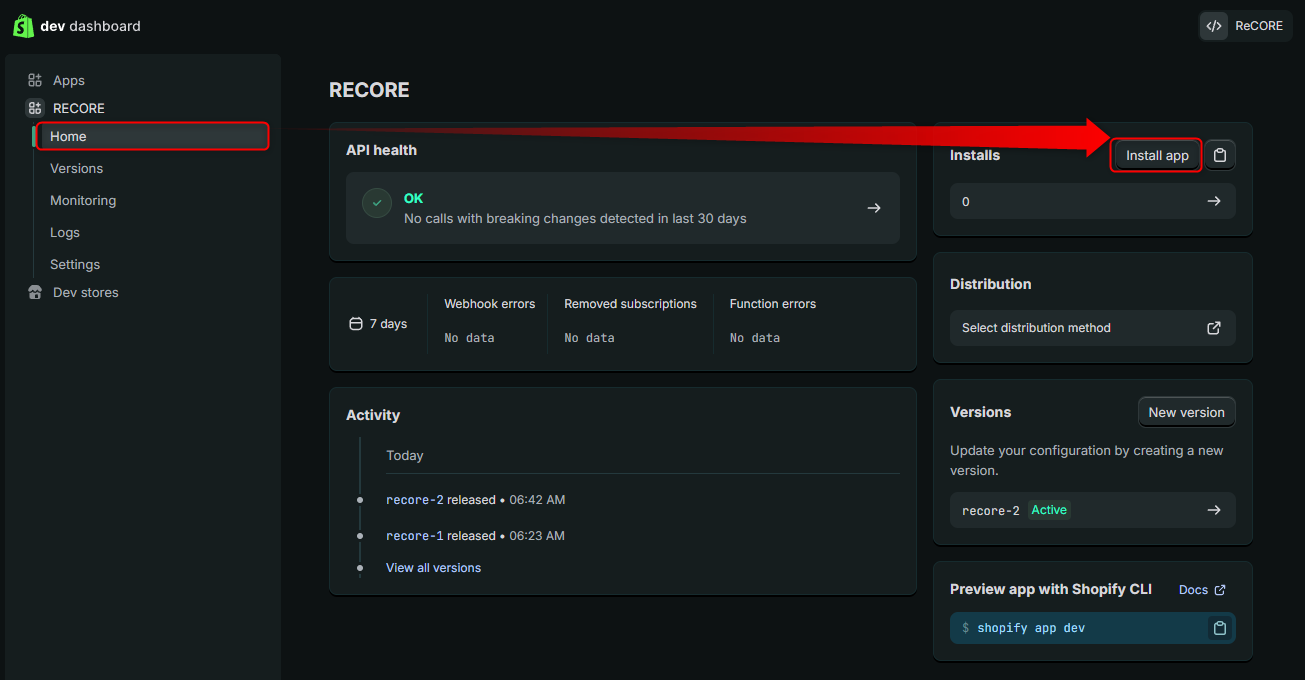Click the OK check status icon

coord(377,203)
